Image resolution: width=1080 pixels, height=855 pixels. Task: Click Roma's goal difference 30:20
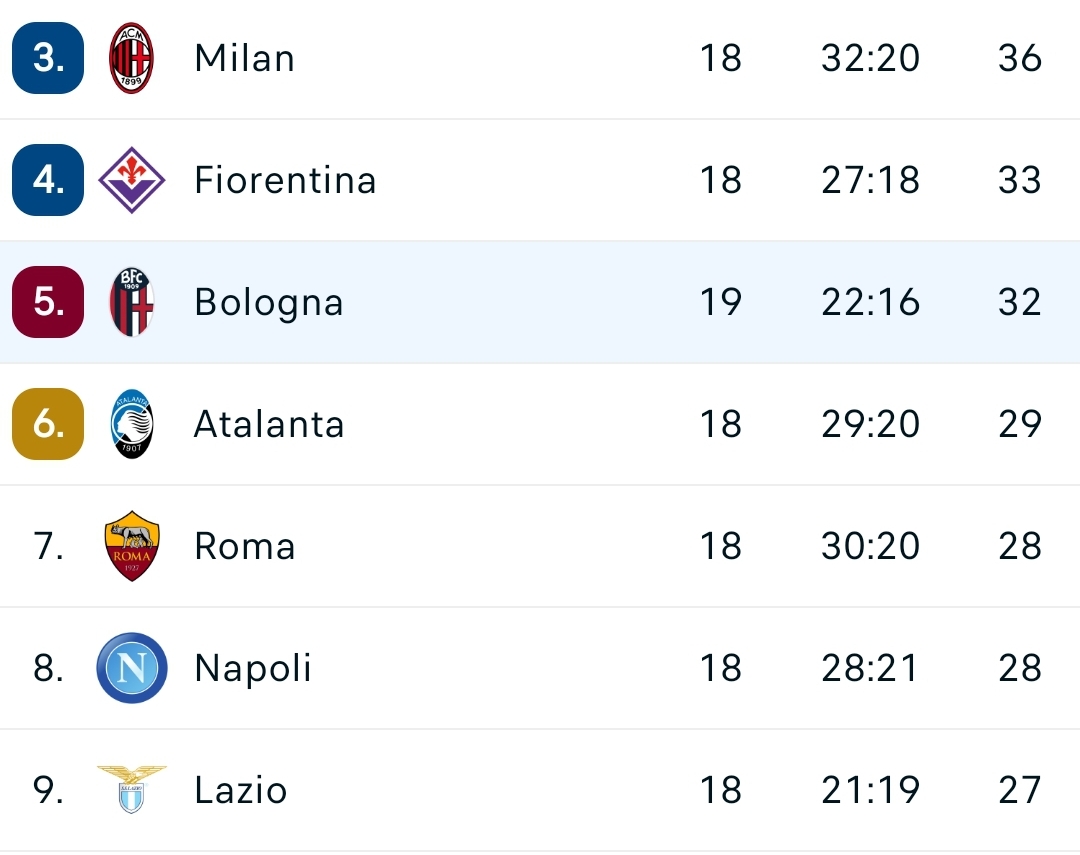tap(870, 546)
